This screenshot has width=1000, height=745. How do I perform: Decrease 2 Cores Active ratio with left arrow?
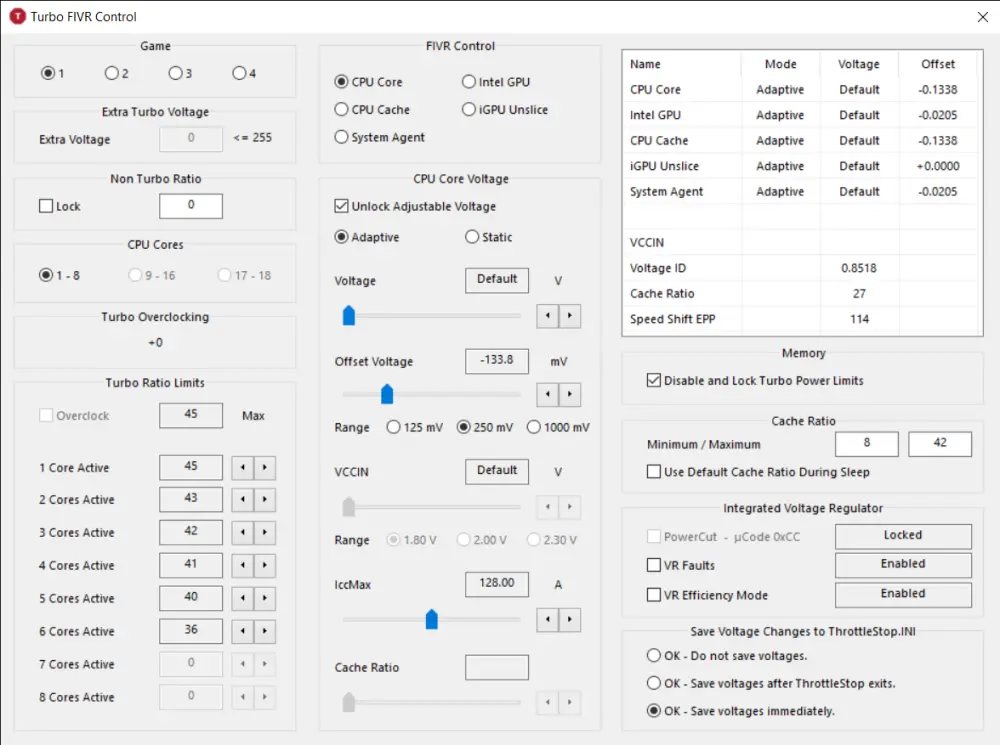pos(242,499)
